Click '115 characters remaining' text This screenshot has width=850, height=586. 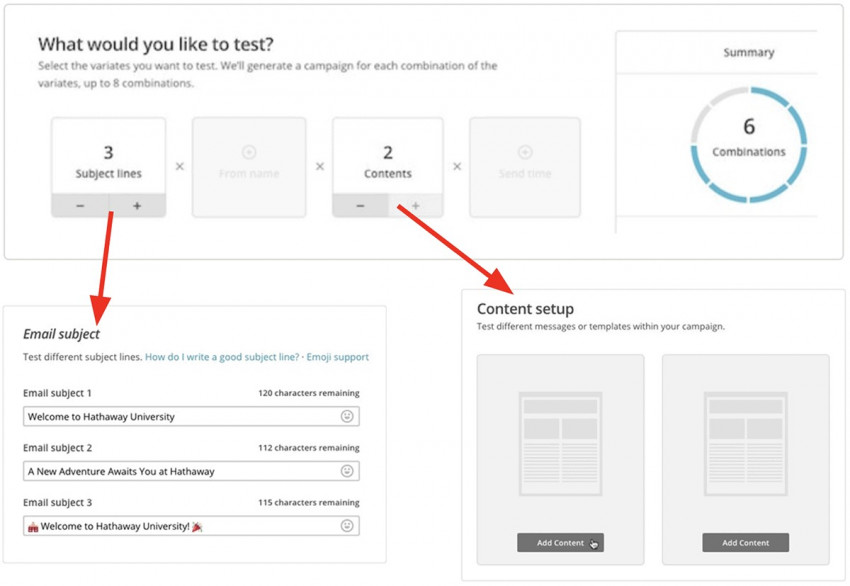tap(308, 503)
